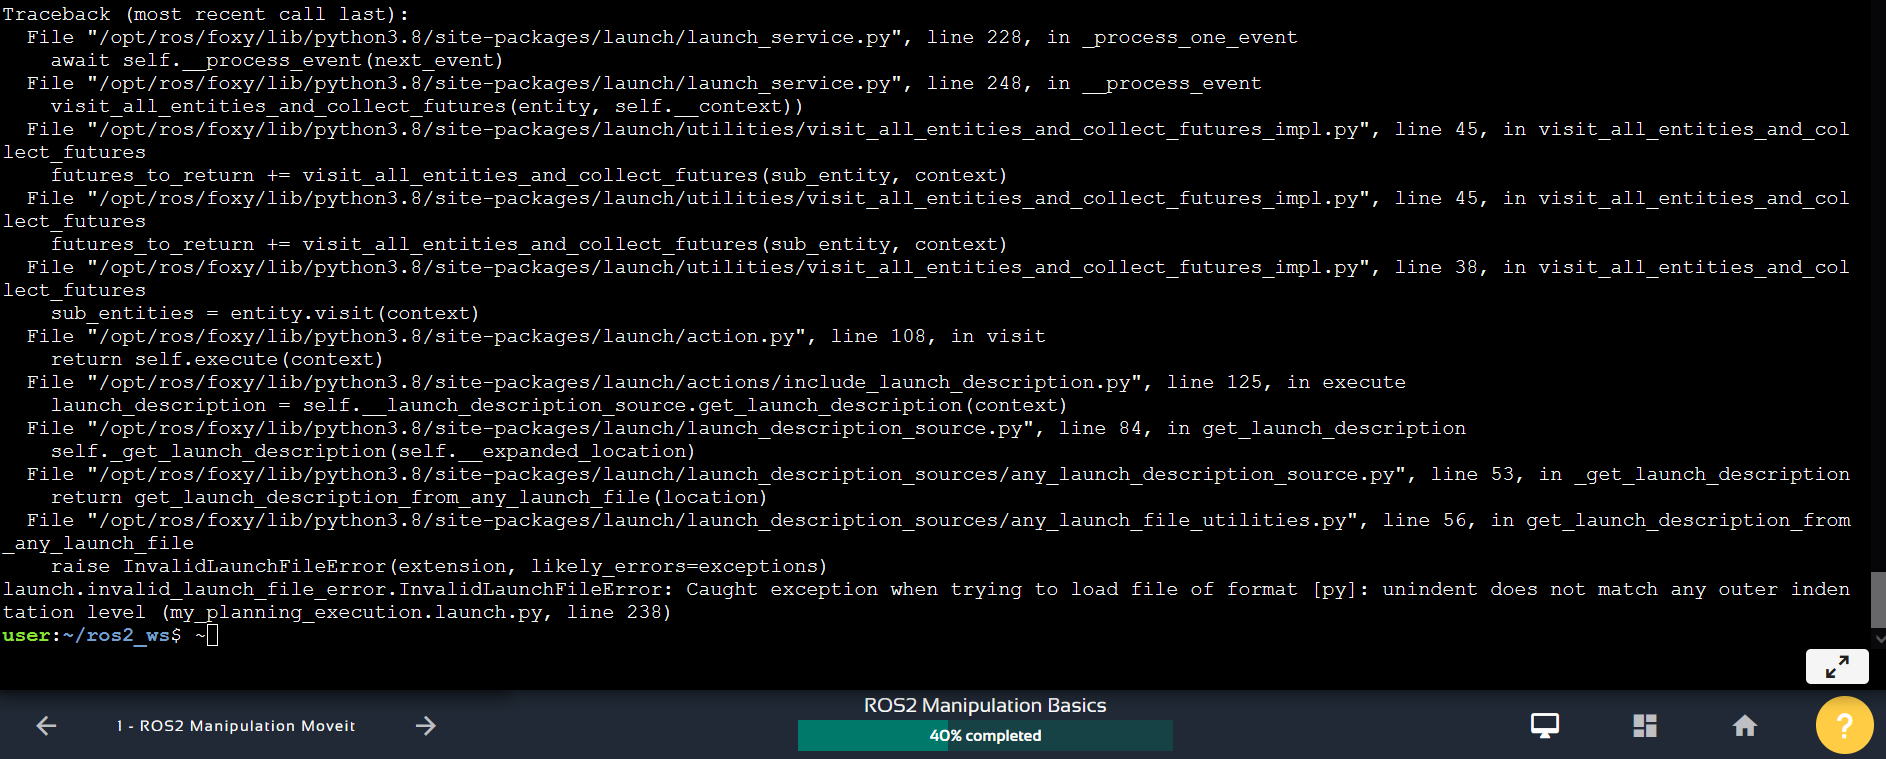This screenshot has width=1886, height=759.
Task: Open the dashboard layout icon
Action: tap(1645, 726)
